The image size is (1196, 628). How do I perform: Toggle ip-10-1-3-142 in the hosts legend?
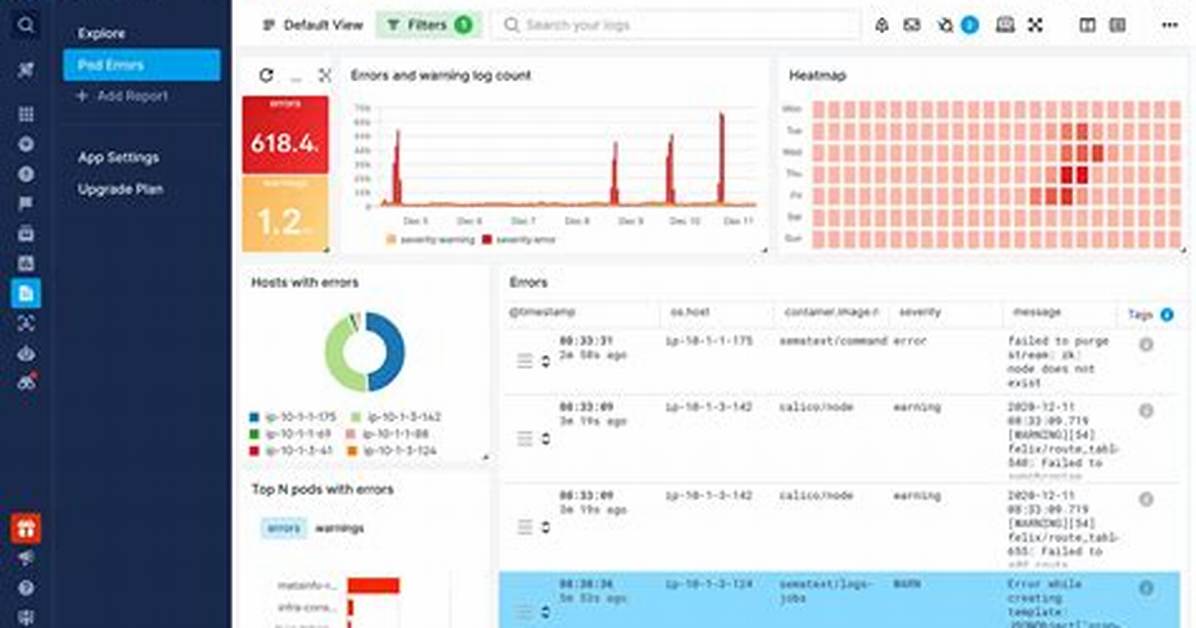tap(395, 417)
